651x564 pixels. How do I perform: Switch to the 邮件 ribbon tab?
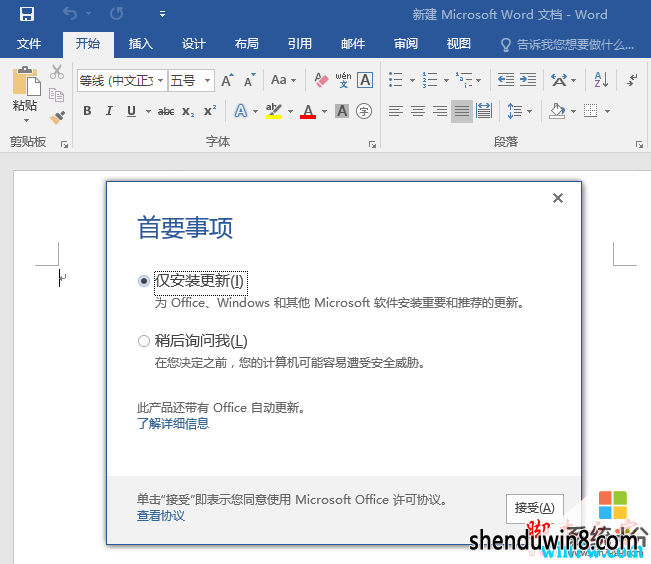[353, 44]
